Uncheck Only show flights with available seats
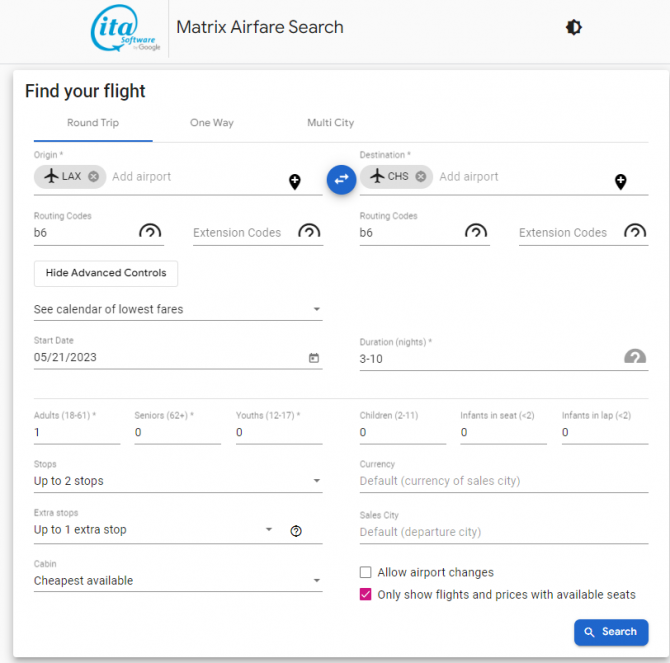 point(365,594)
